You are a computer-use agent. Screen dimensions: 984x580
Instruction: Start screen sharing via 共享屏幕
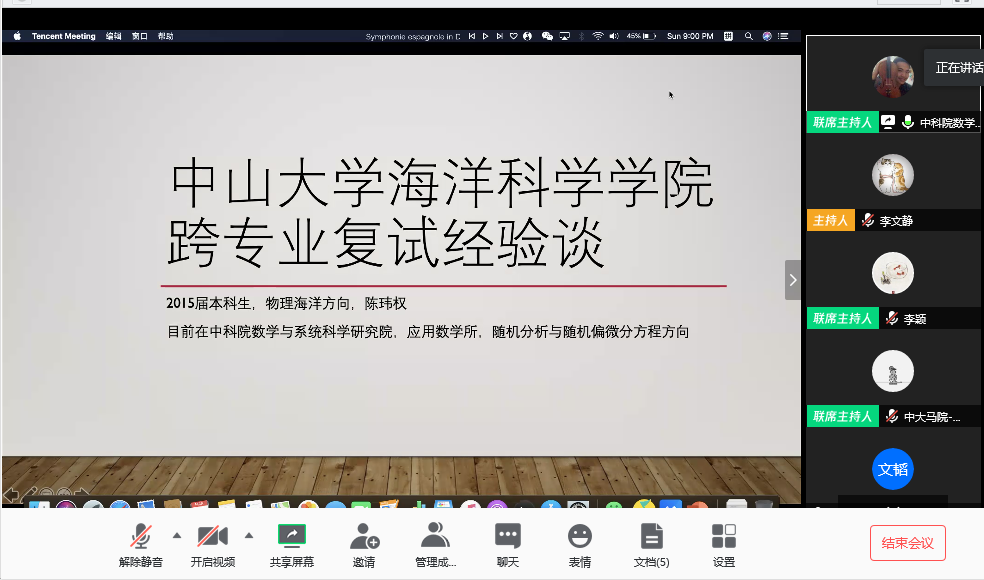click(291, 544)
